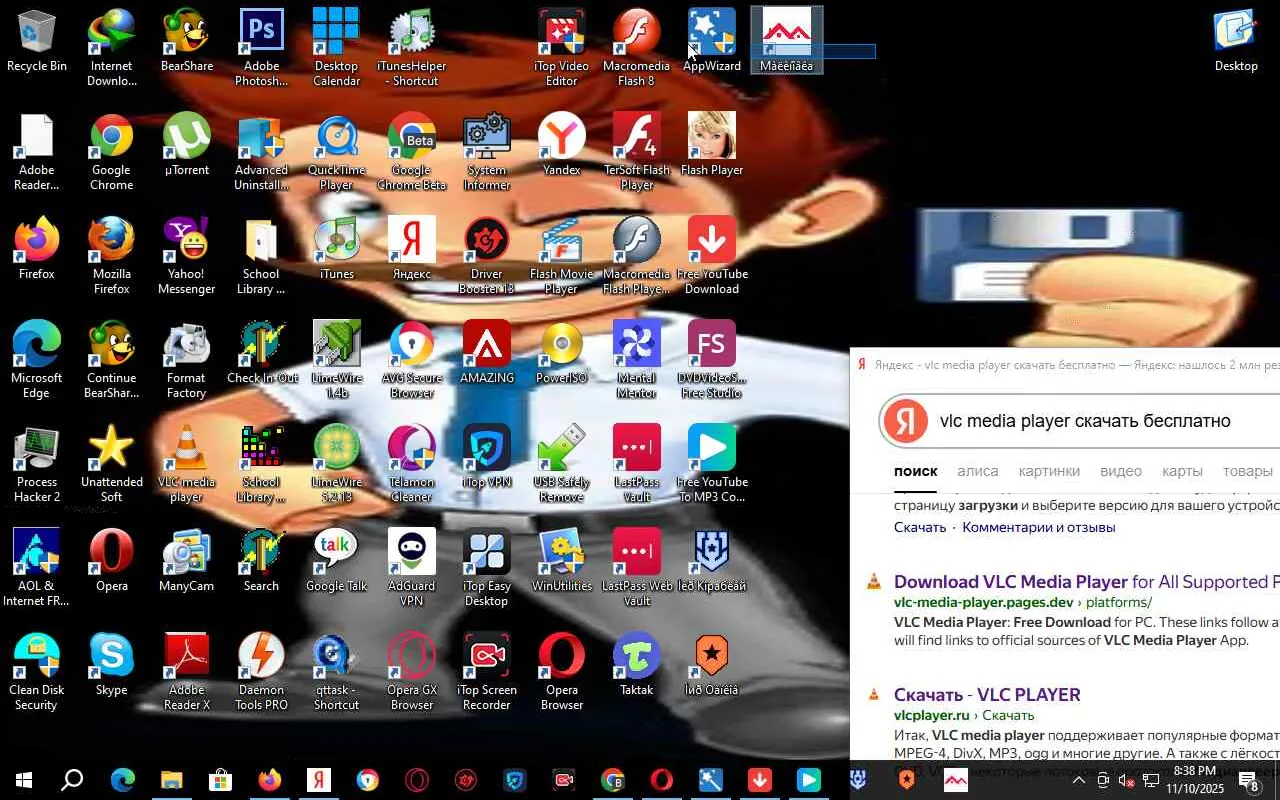
Task: Open 'Download VLC Media Player' search result
Action: (1087, 582)
